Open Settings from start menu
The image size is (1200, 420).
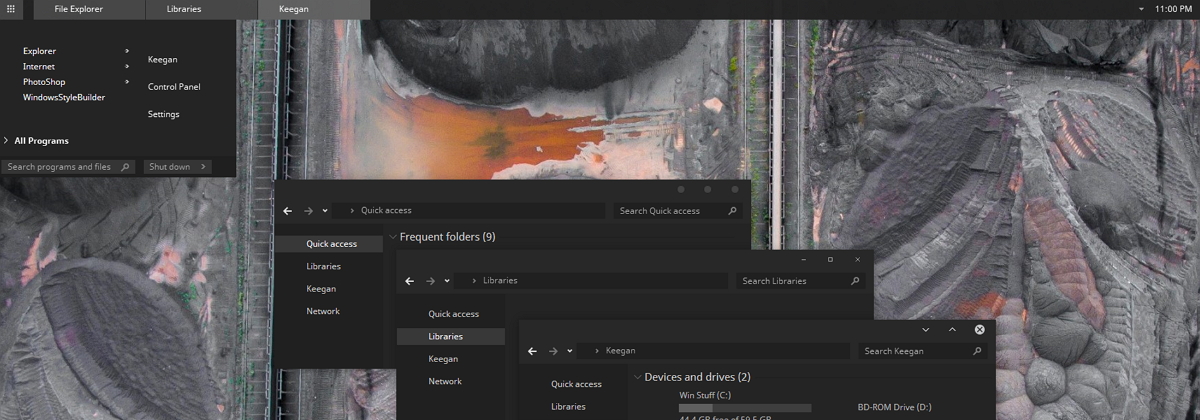164,114
